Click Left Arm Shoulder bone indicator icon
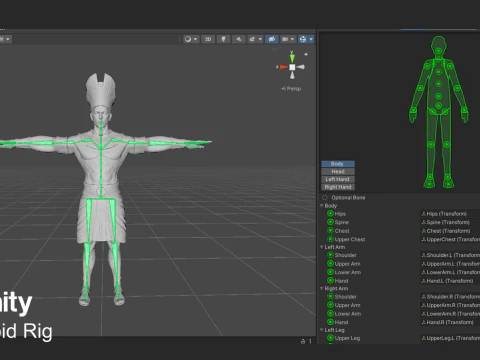Screen dimensions: 480x360 330,255
